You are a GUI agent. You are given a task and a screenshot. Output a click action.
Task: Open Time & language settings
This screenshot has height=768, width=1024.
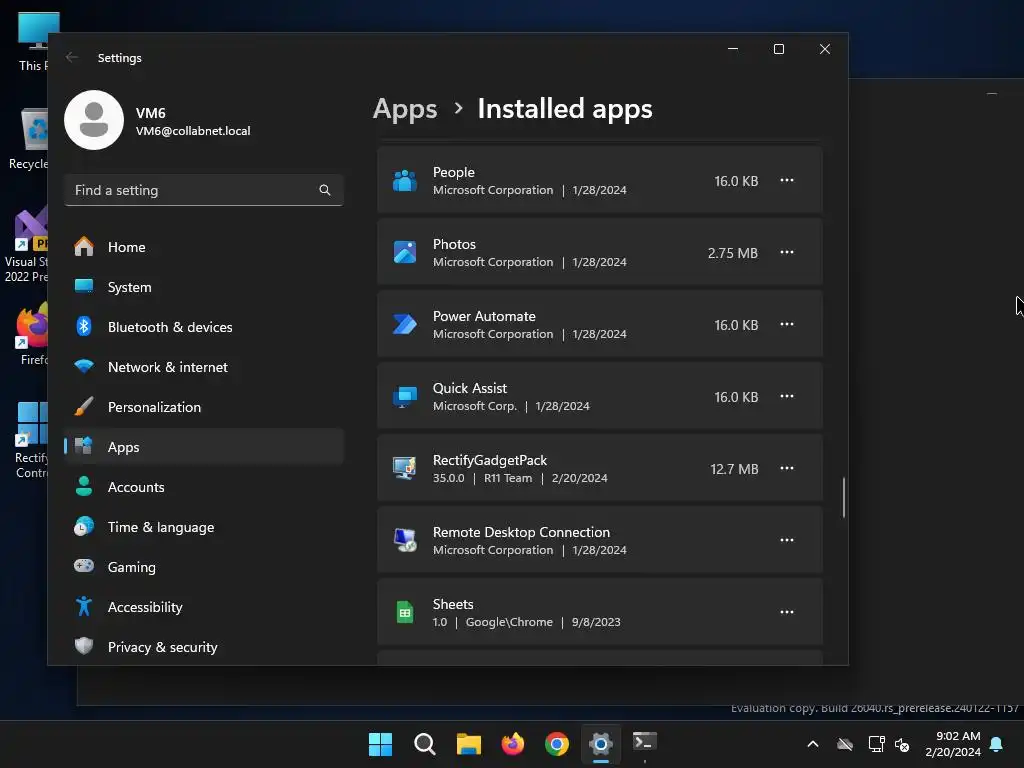click(x=204, y=527)
